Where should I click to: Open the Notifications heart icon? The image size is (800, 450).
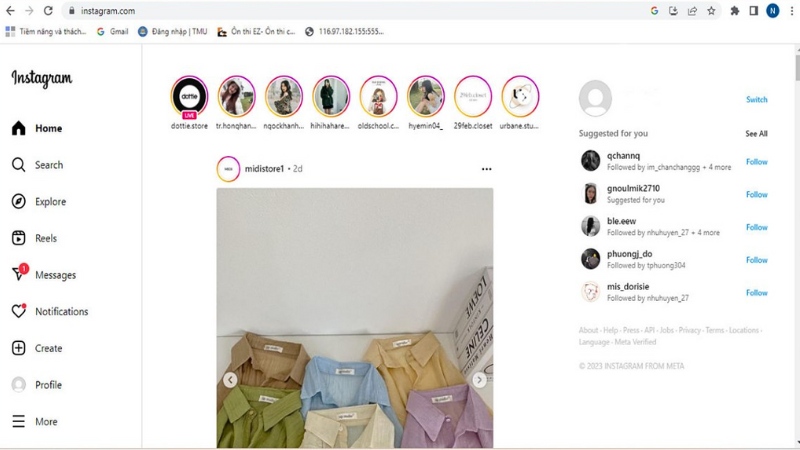(x=19, y=311)
